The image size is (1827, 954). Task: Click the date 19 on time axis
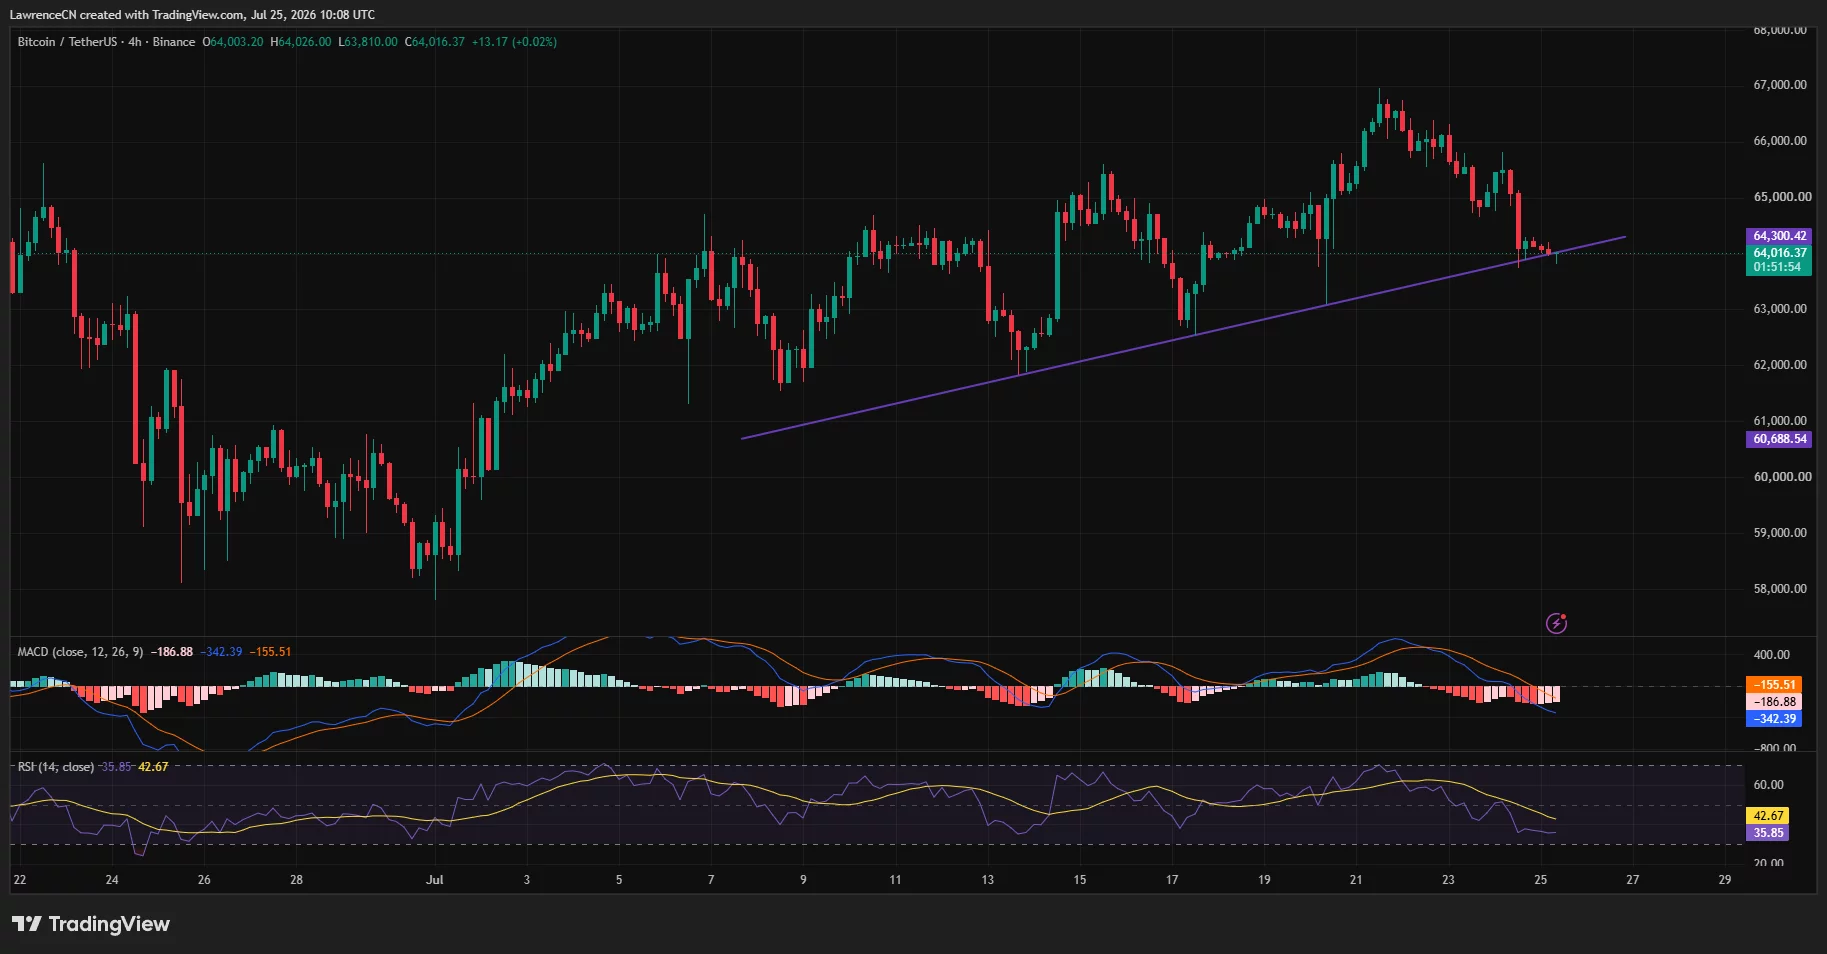click(1264, 880)
